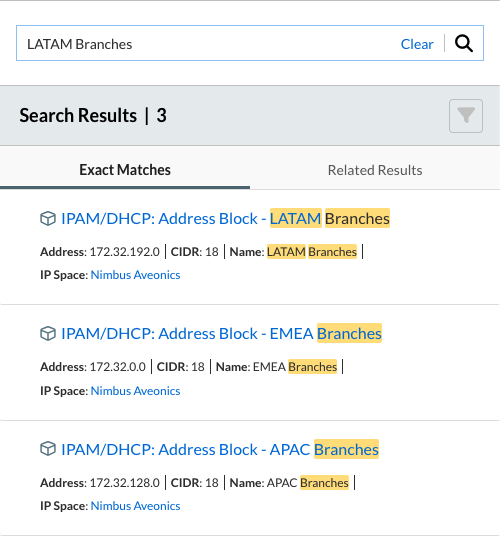Image resolution: width=500 pixels, height=537 pixels.
Task: Switch to the Related Results tab
Action: pyautogui.click(x=375, y=170)
